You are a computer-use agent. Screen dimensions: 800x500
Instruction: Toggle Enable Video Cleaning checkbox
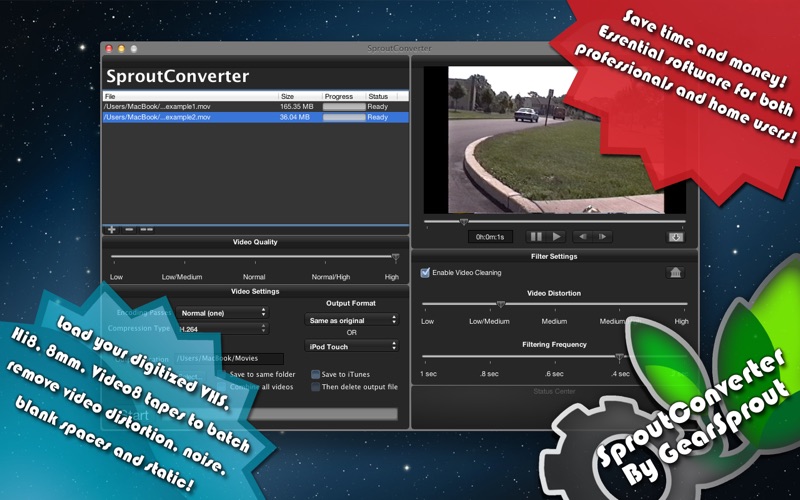[x=425, y=272]
